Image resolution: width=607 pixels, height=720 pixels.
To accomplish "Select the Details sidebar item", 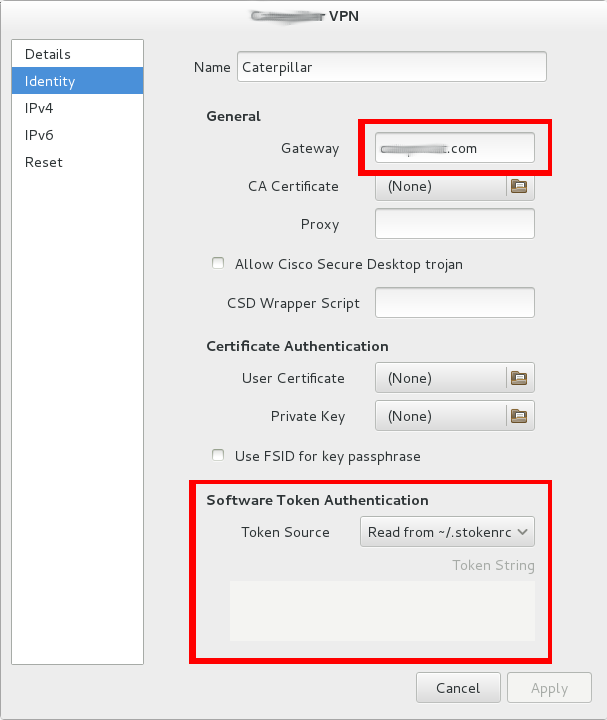I will pos(78,54).
